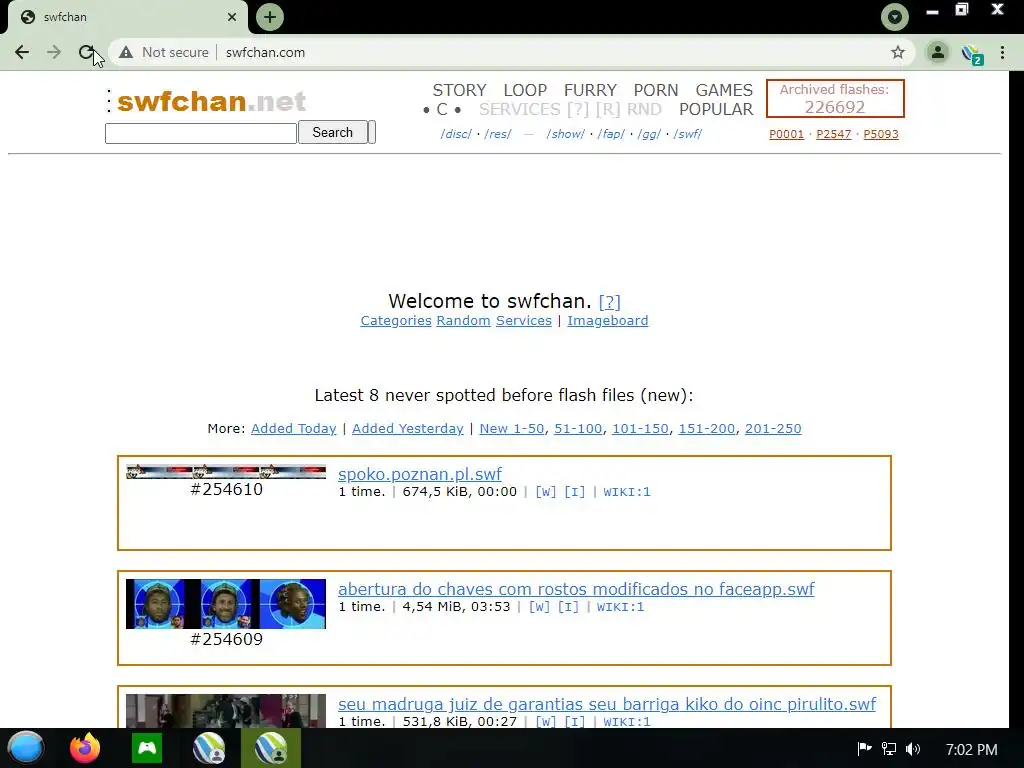Click the volume speaker tray icon

click(912, 749)
